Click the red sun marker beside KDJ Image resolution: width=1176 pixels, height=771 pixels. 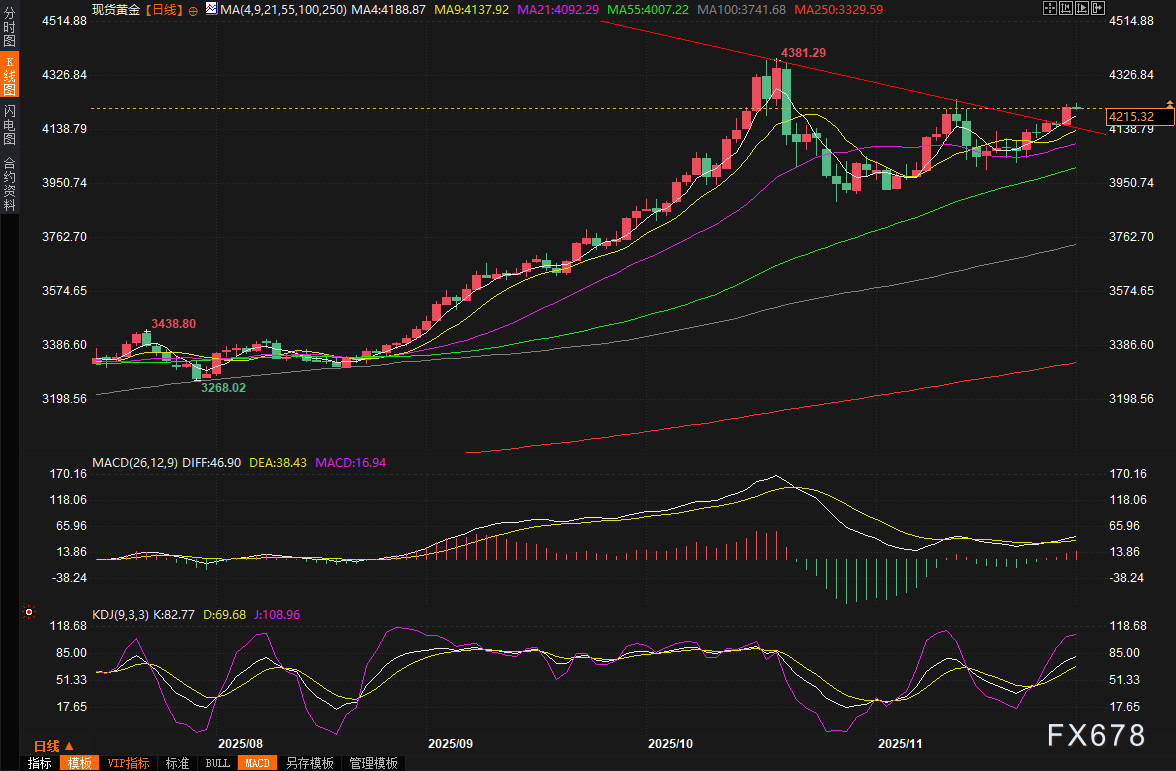click(x=29, y=611)
